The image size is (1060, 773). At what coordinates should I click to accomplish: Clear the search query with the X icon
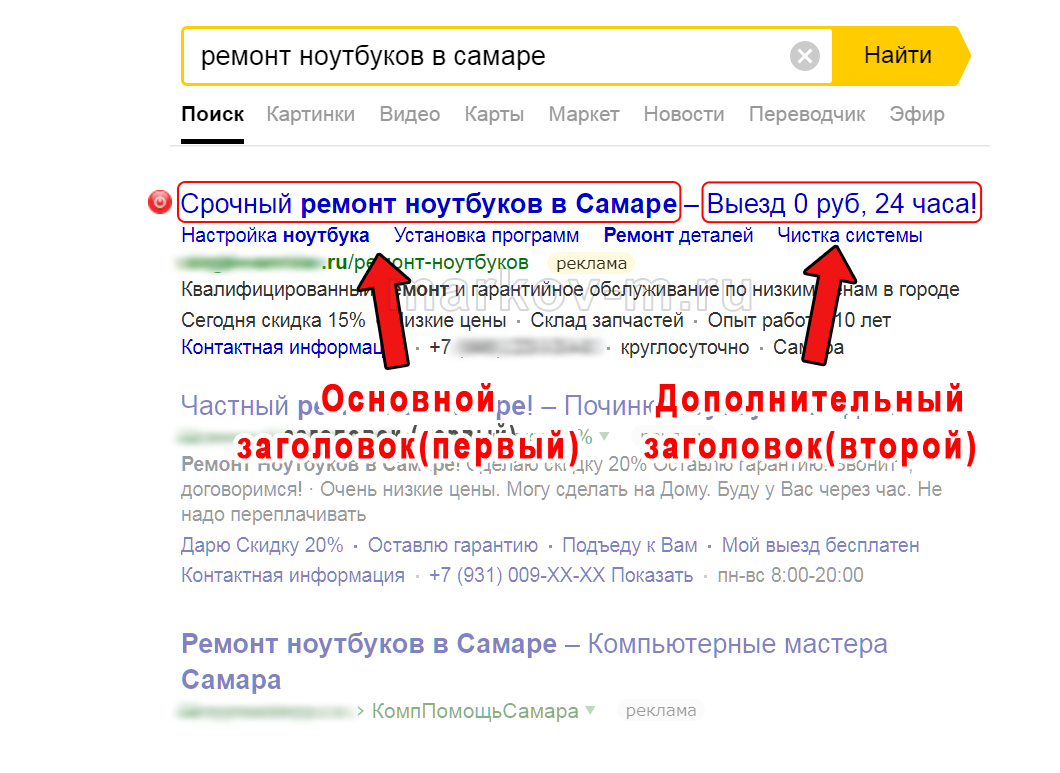(x=804, y=56)
